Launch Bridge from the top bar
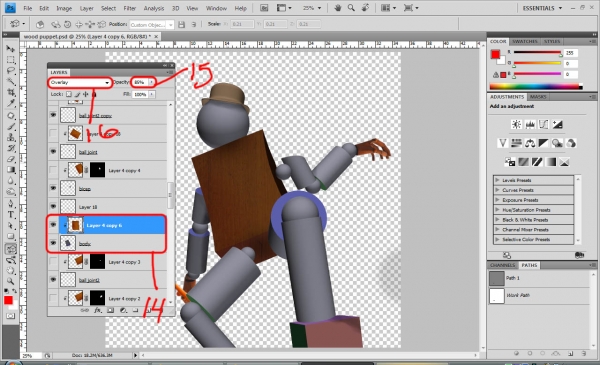 click(264, 8)
